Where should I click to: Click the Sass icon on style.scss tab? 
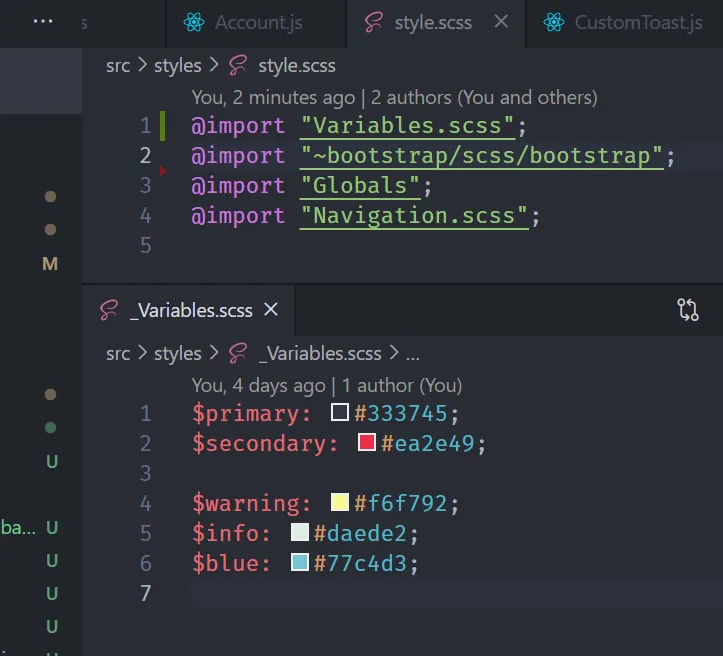373,22
